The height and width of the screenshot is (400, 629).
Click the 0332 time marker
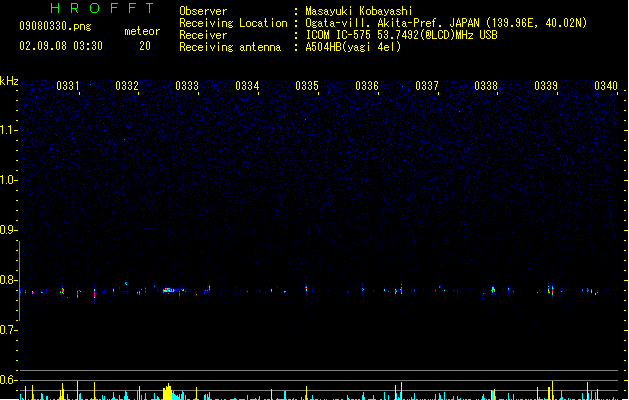click(127, 86)
